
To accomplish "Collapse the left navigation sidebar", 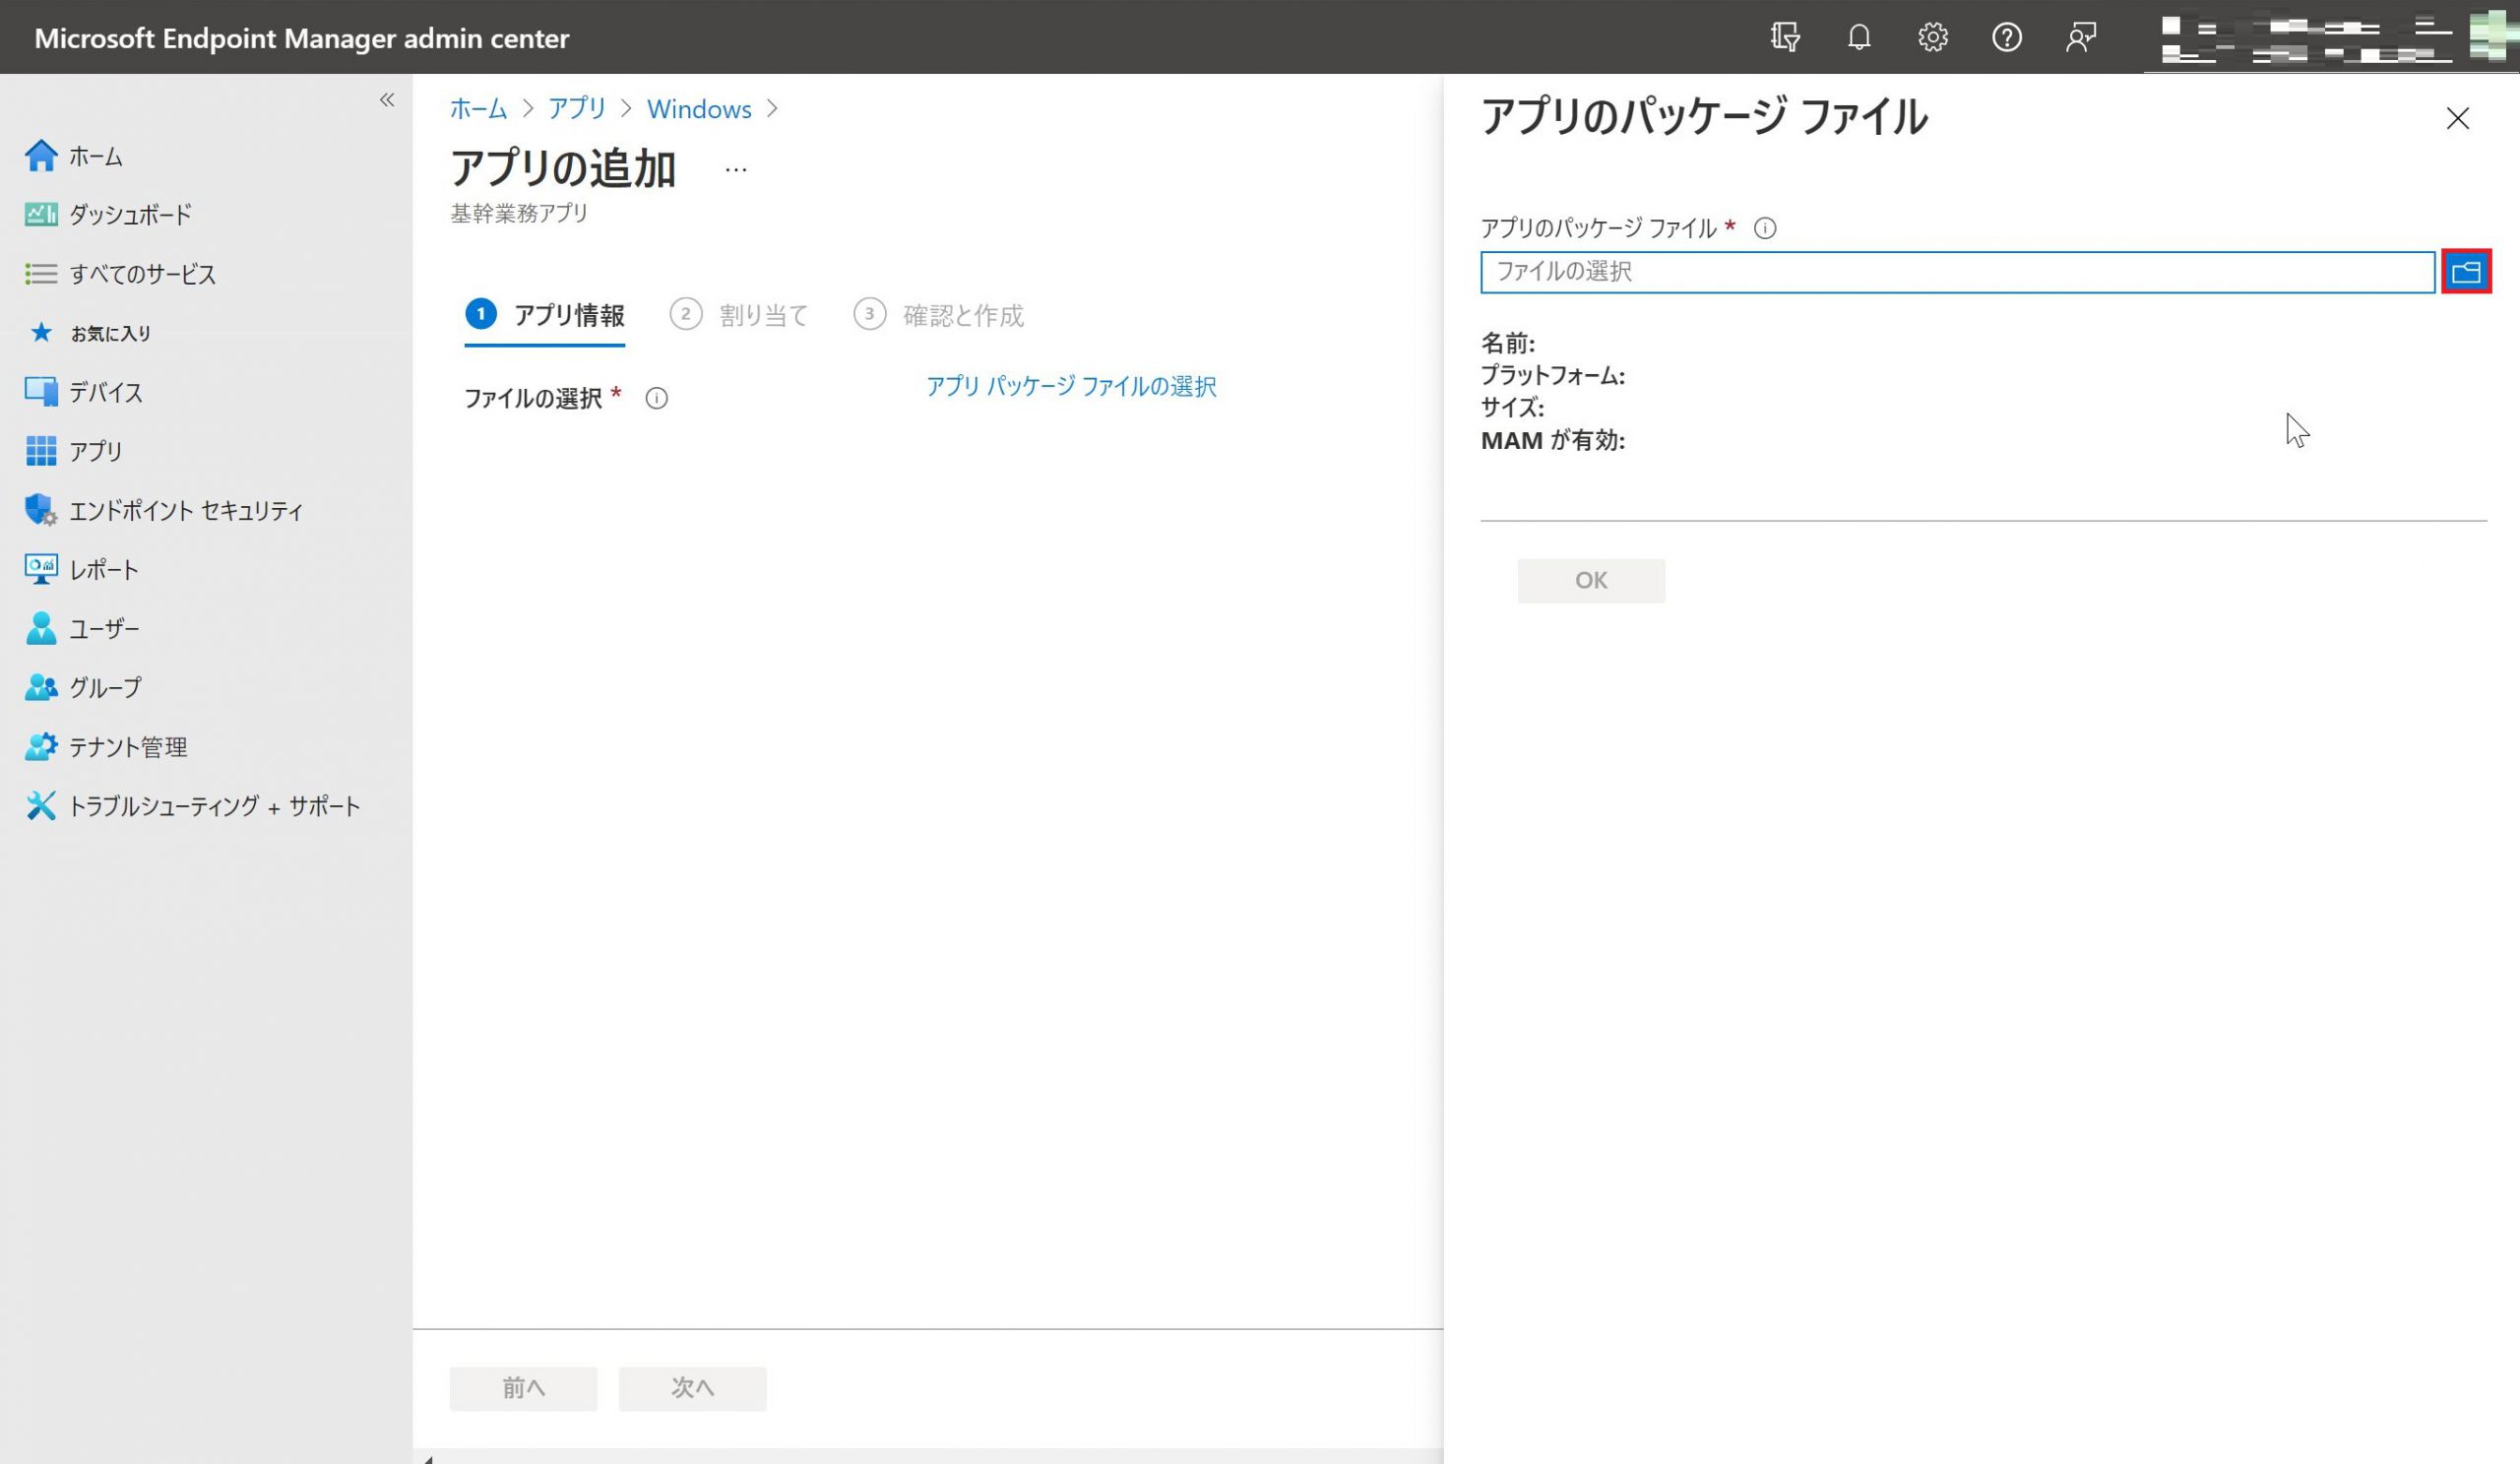I will [387, 100].
